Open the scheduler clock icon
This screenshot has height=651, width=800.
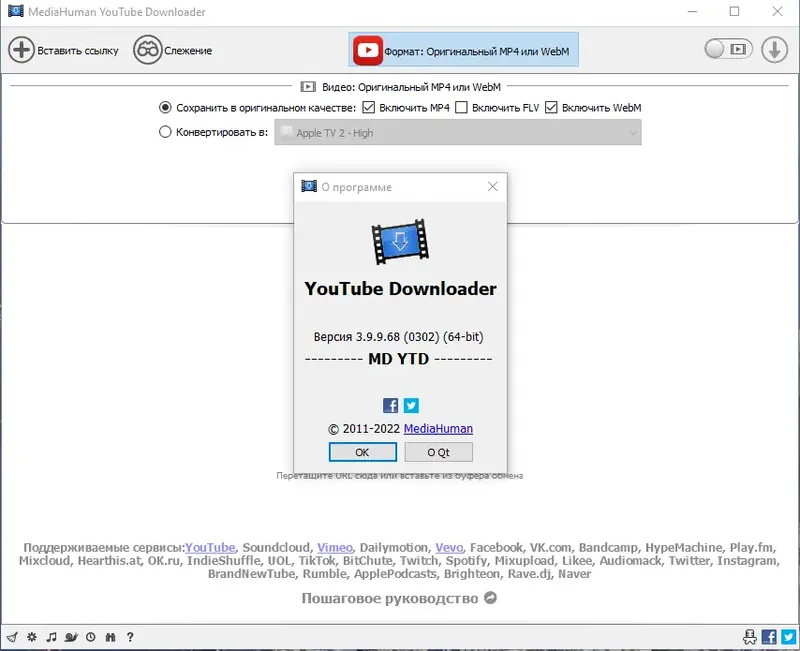coord(91,637)
